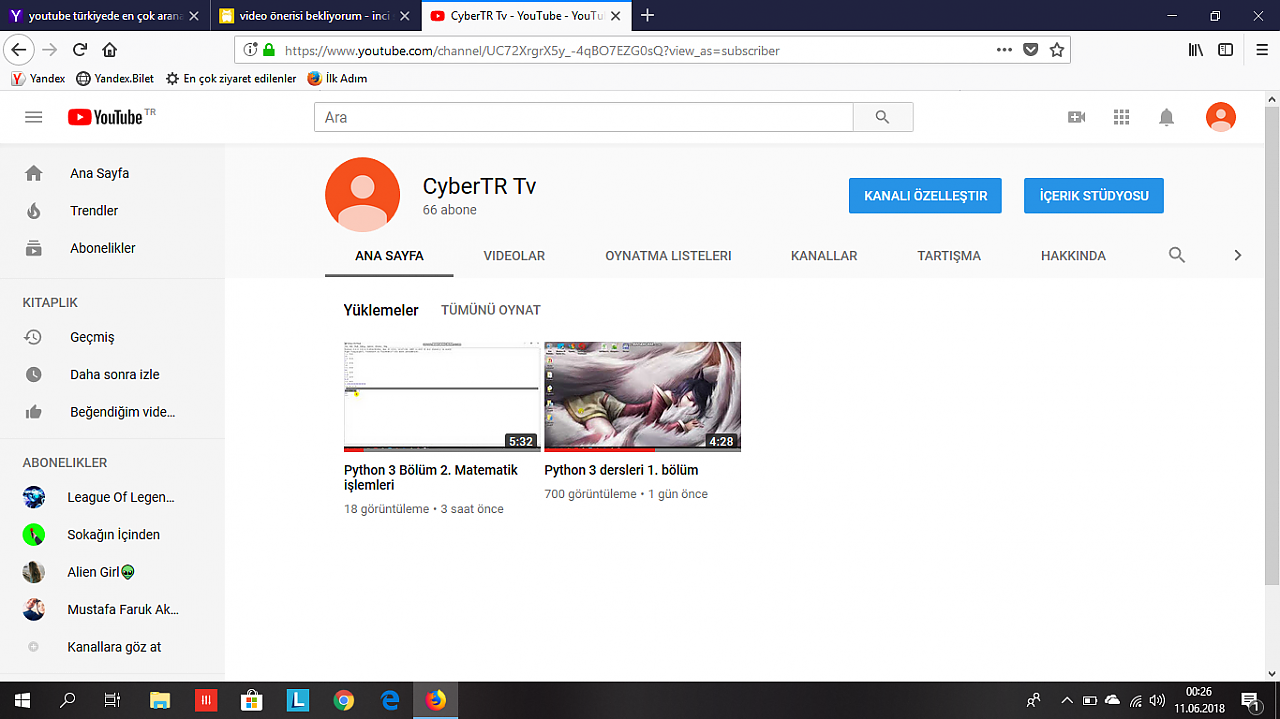Open the 4:28 Python dersleri thumbnail
Image resolution: width=1280 pixels, height=719 pixels.
tap(642, 397)
